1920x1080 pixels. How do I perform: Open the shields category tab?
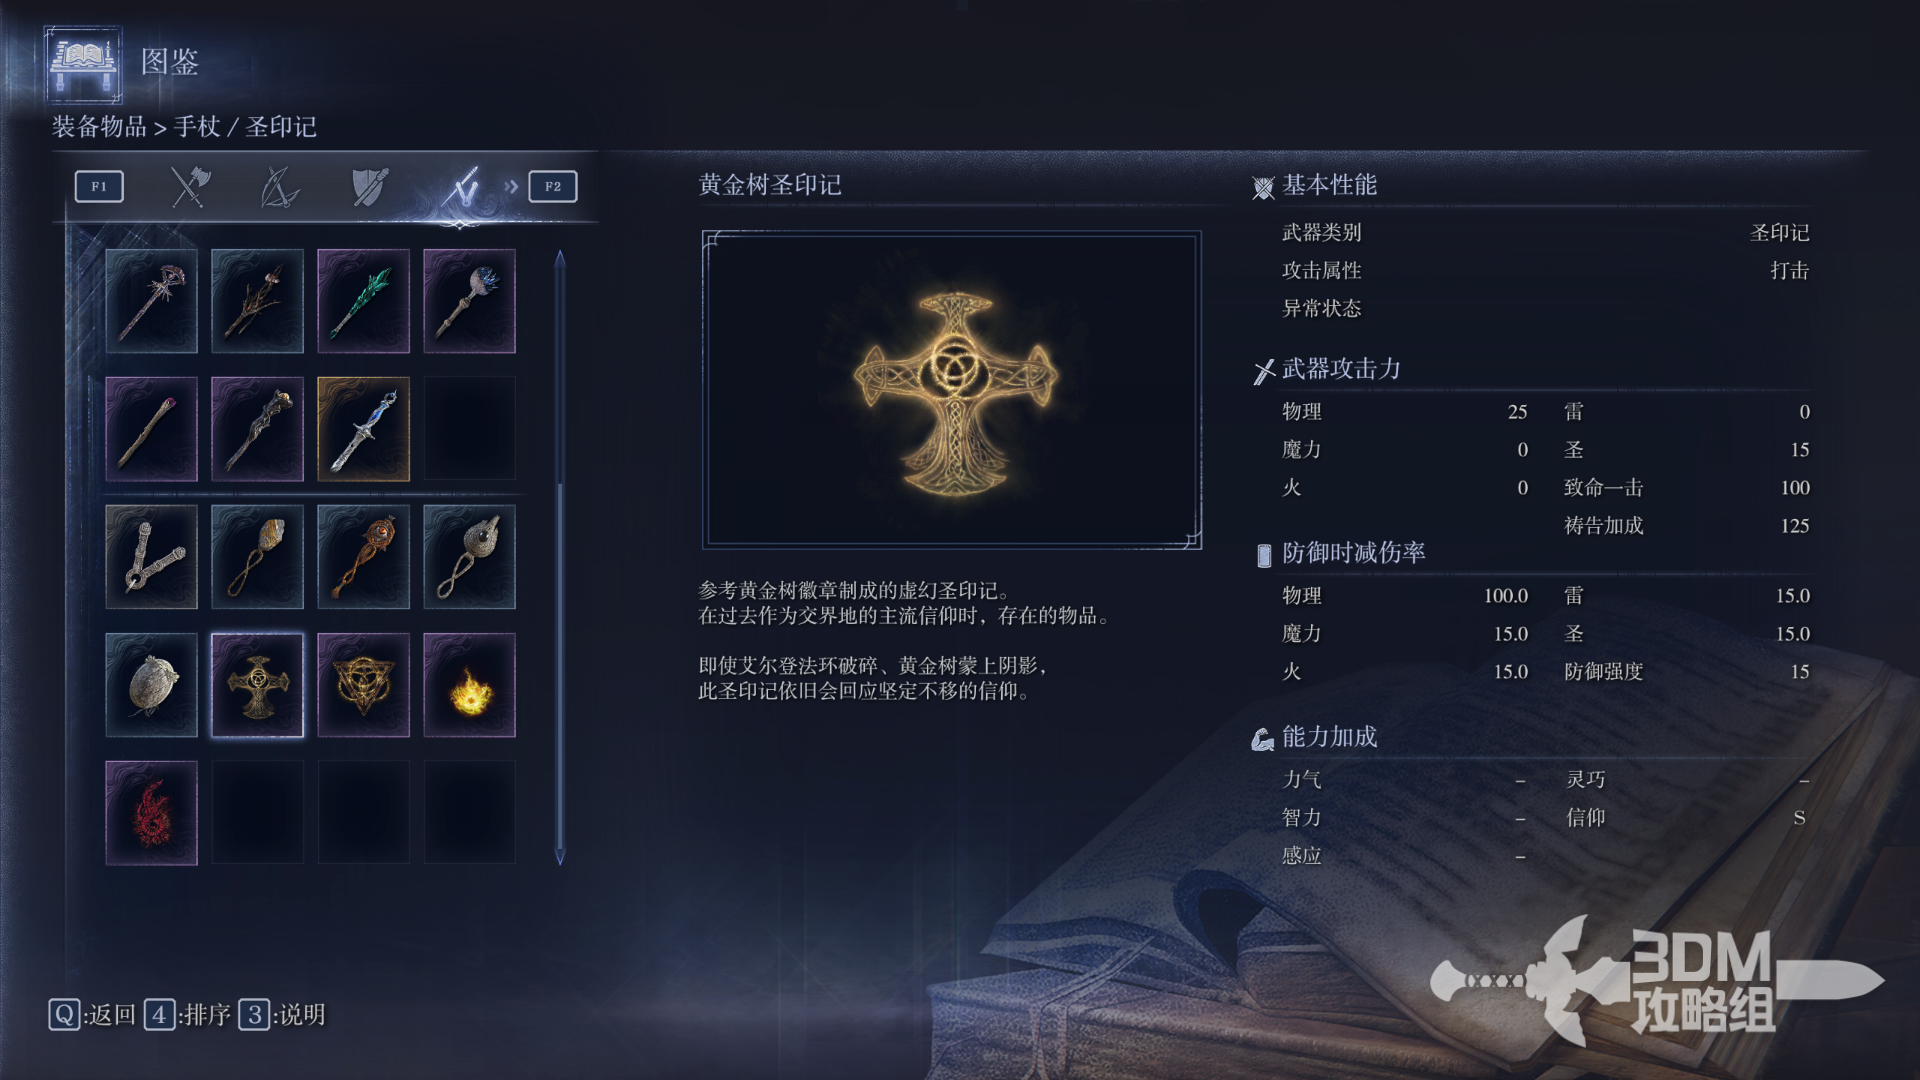(x=370, y=186)
